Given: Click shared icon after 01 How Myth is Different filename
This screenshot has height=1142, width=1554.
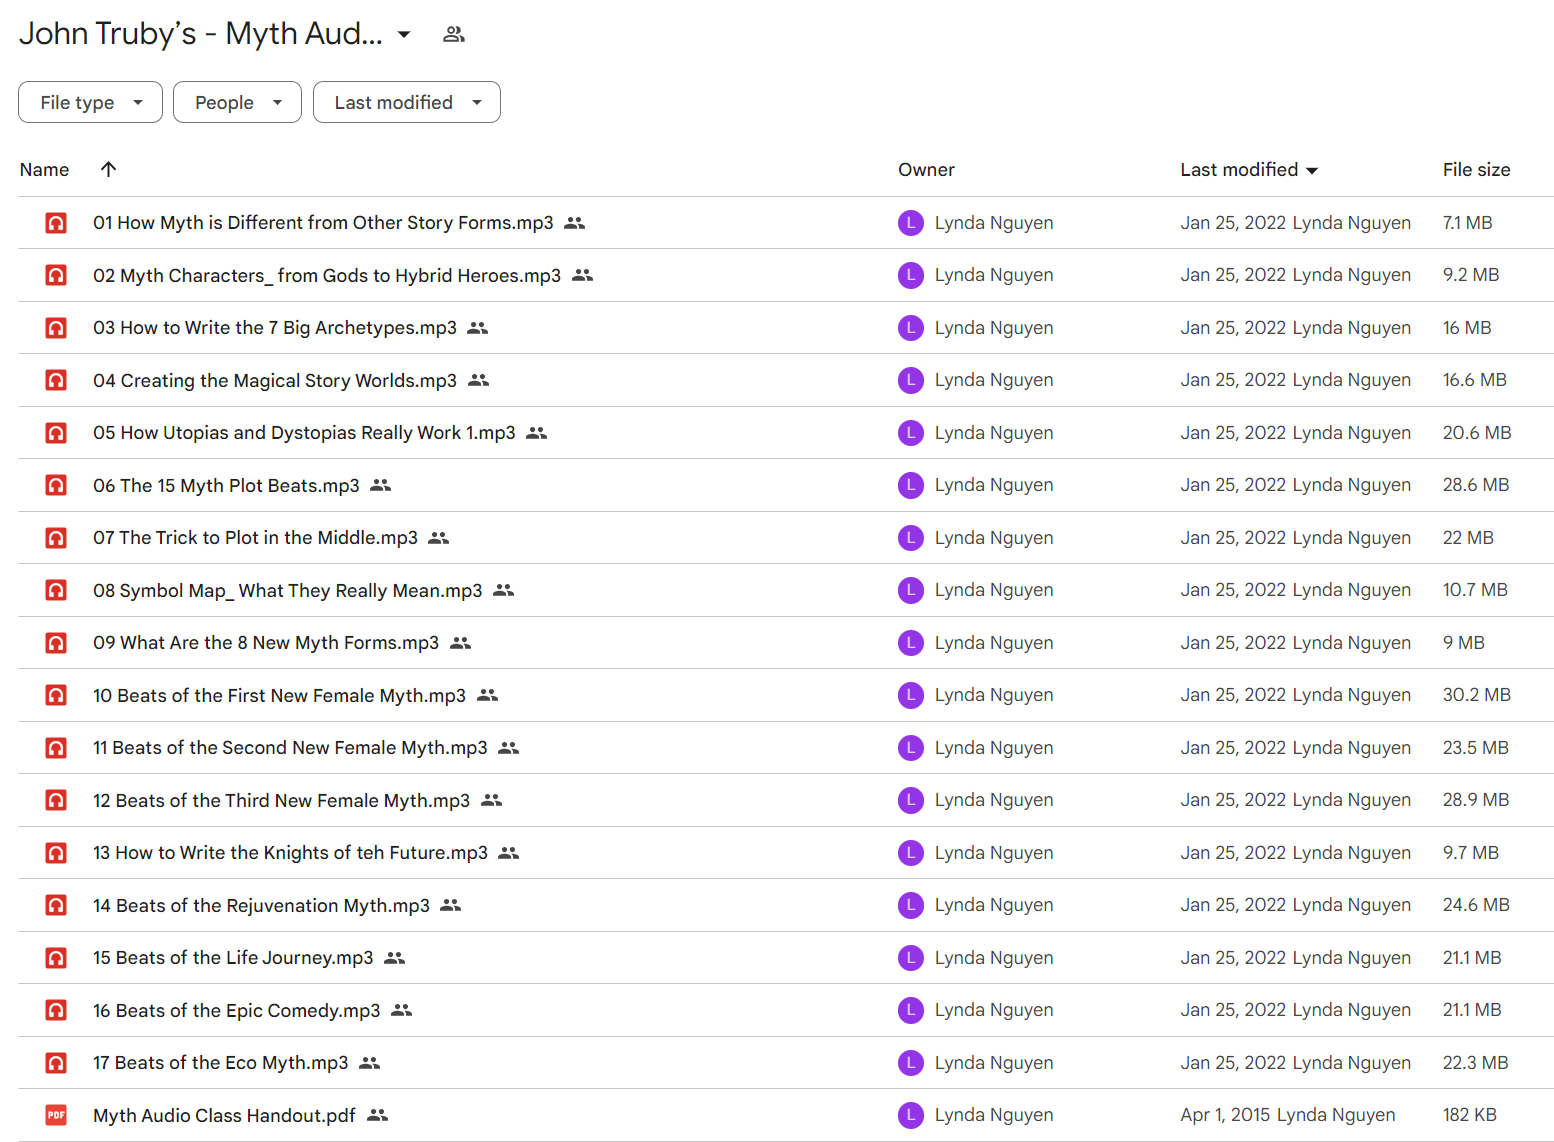Looking at the screenshot, I should click(x=574, y=223).
